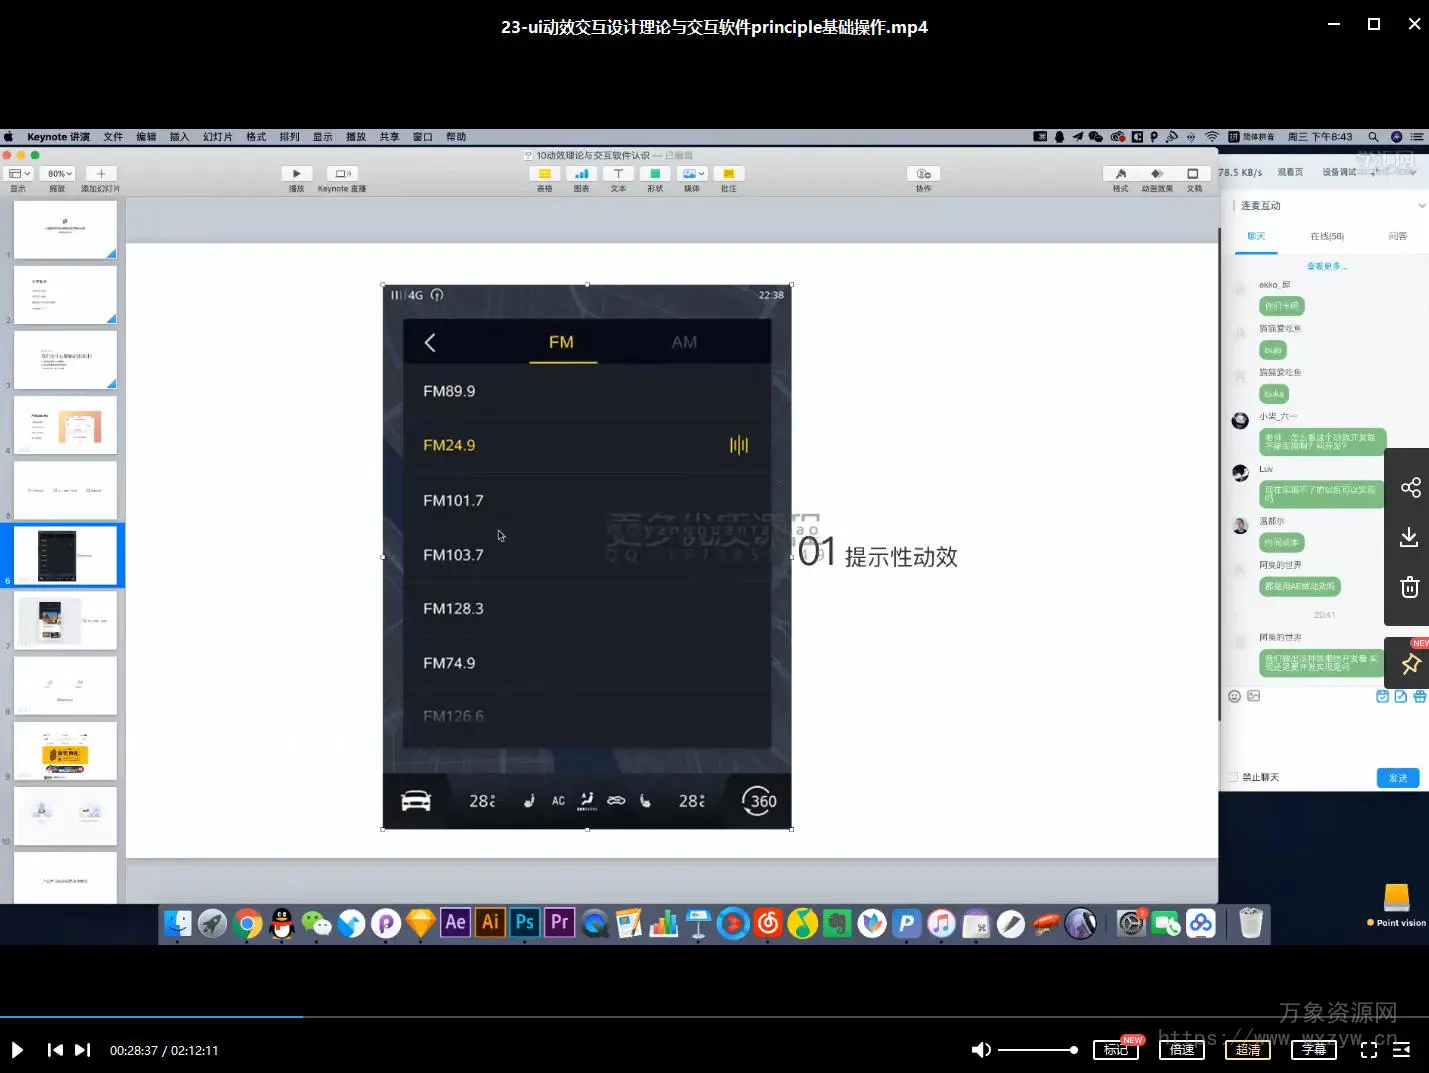
Task: Play the video with the play button
Action: coord(17,1050)
